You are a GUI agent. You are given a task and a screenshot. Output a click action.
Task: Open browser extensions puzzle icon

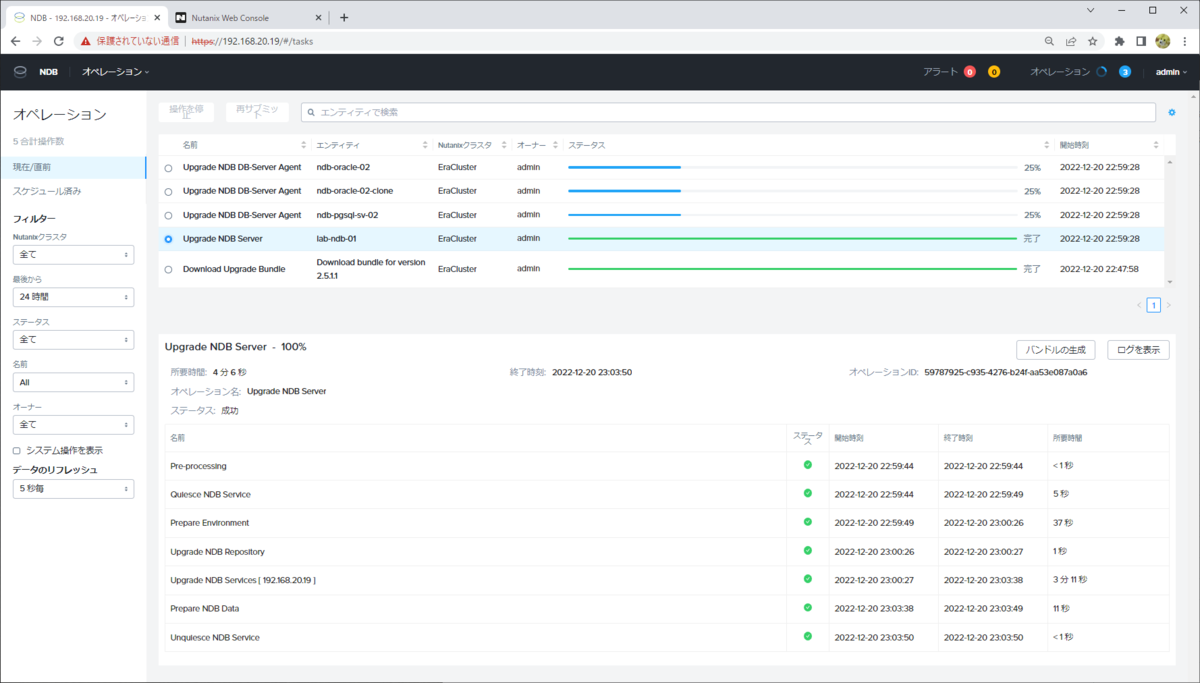1119,41
